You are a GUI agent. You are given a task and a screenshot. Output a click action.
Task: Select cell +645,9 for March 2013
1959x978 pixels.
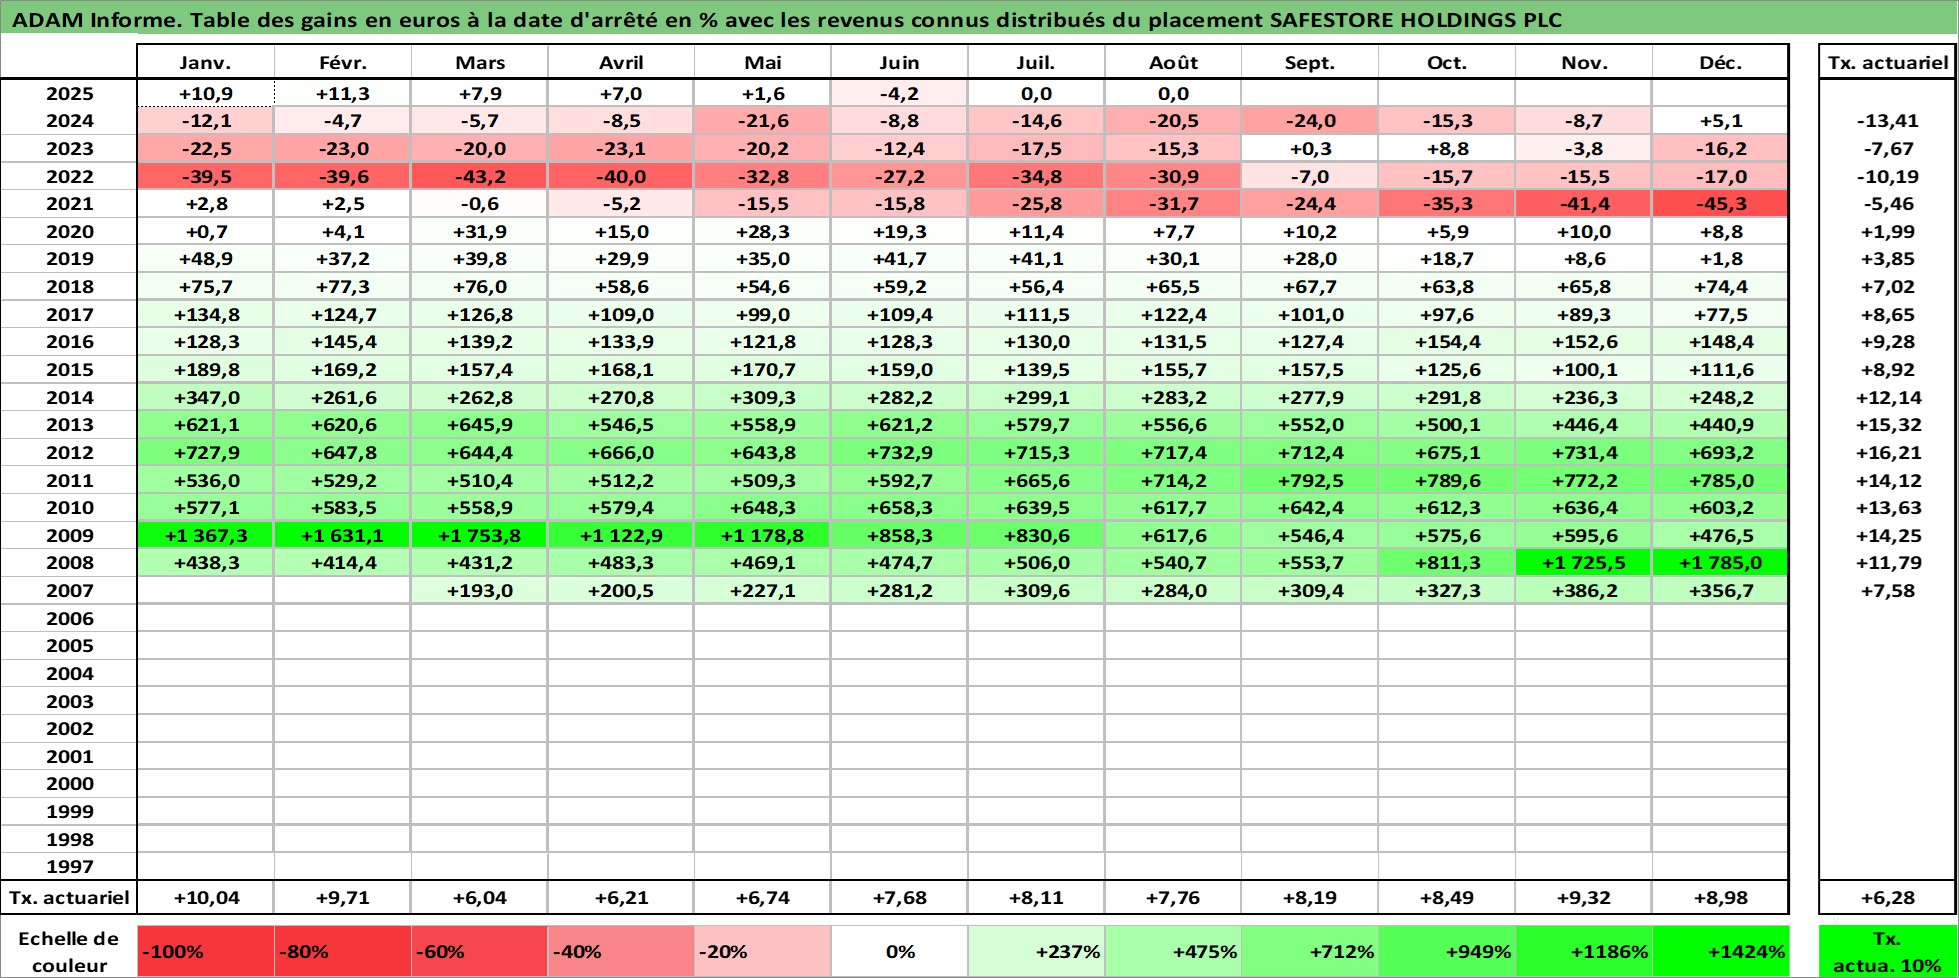479,424
